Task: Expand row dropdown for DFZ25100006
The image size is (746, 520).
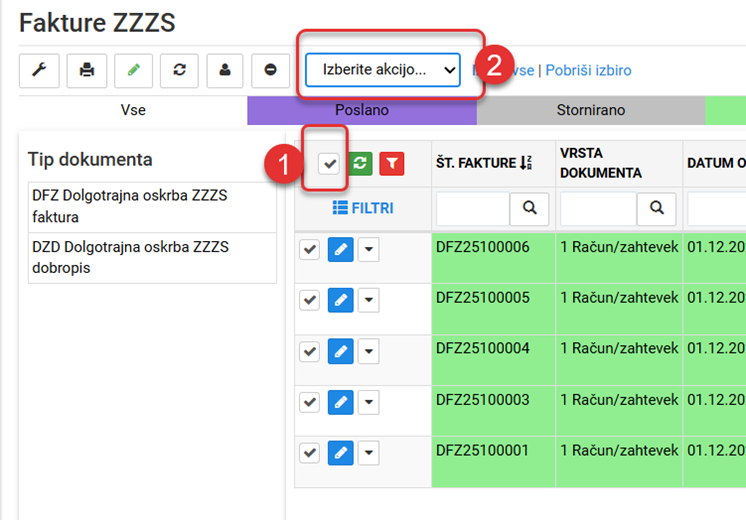Action: coord(369,249)
